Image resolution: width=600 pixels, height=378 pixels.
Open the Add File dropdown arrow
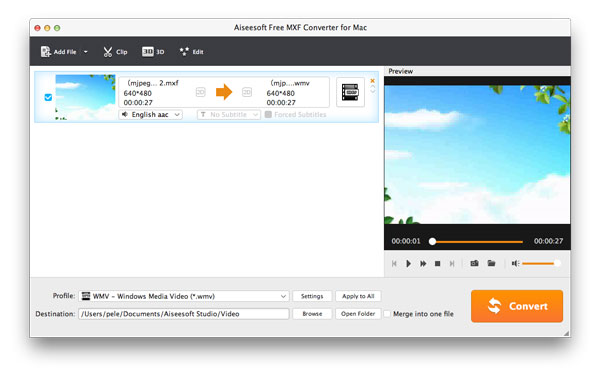coord(86,52)
